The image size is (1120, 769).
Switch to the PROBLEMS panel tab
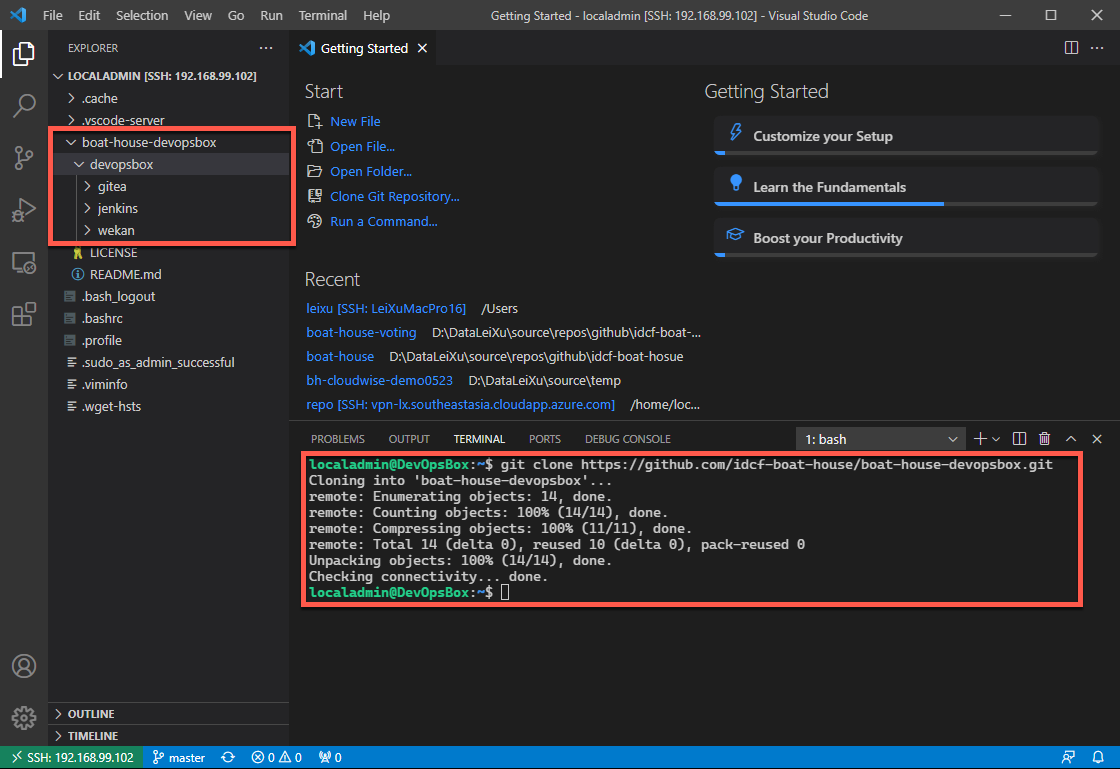pos(338,439)
